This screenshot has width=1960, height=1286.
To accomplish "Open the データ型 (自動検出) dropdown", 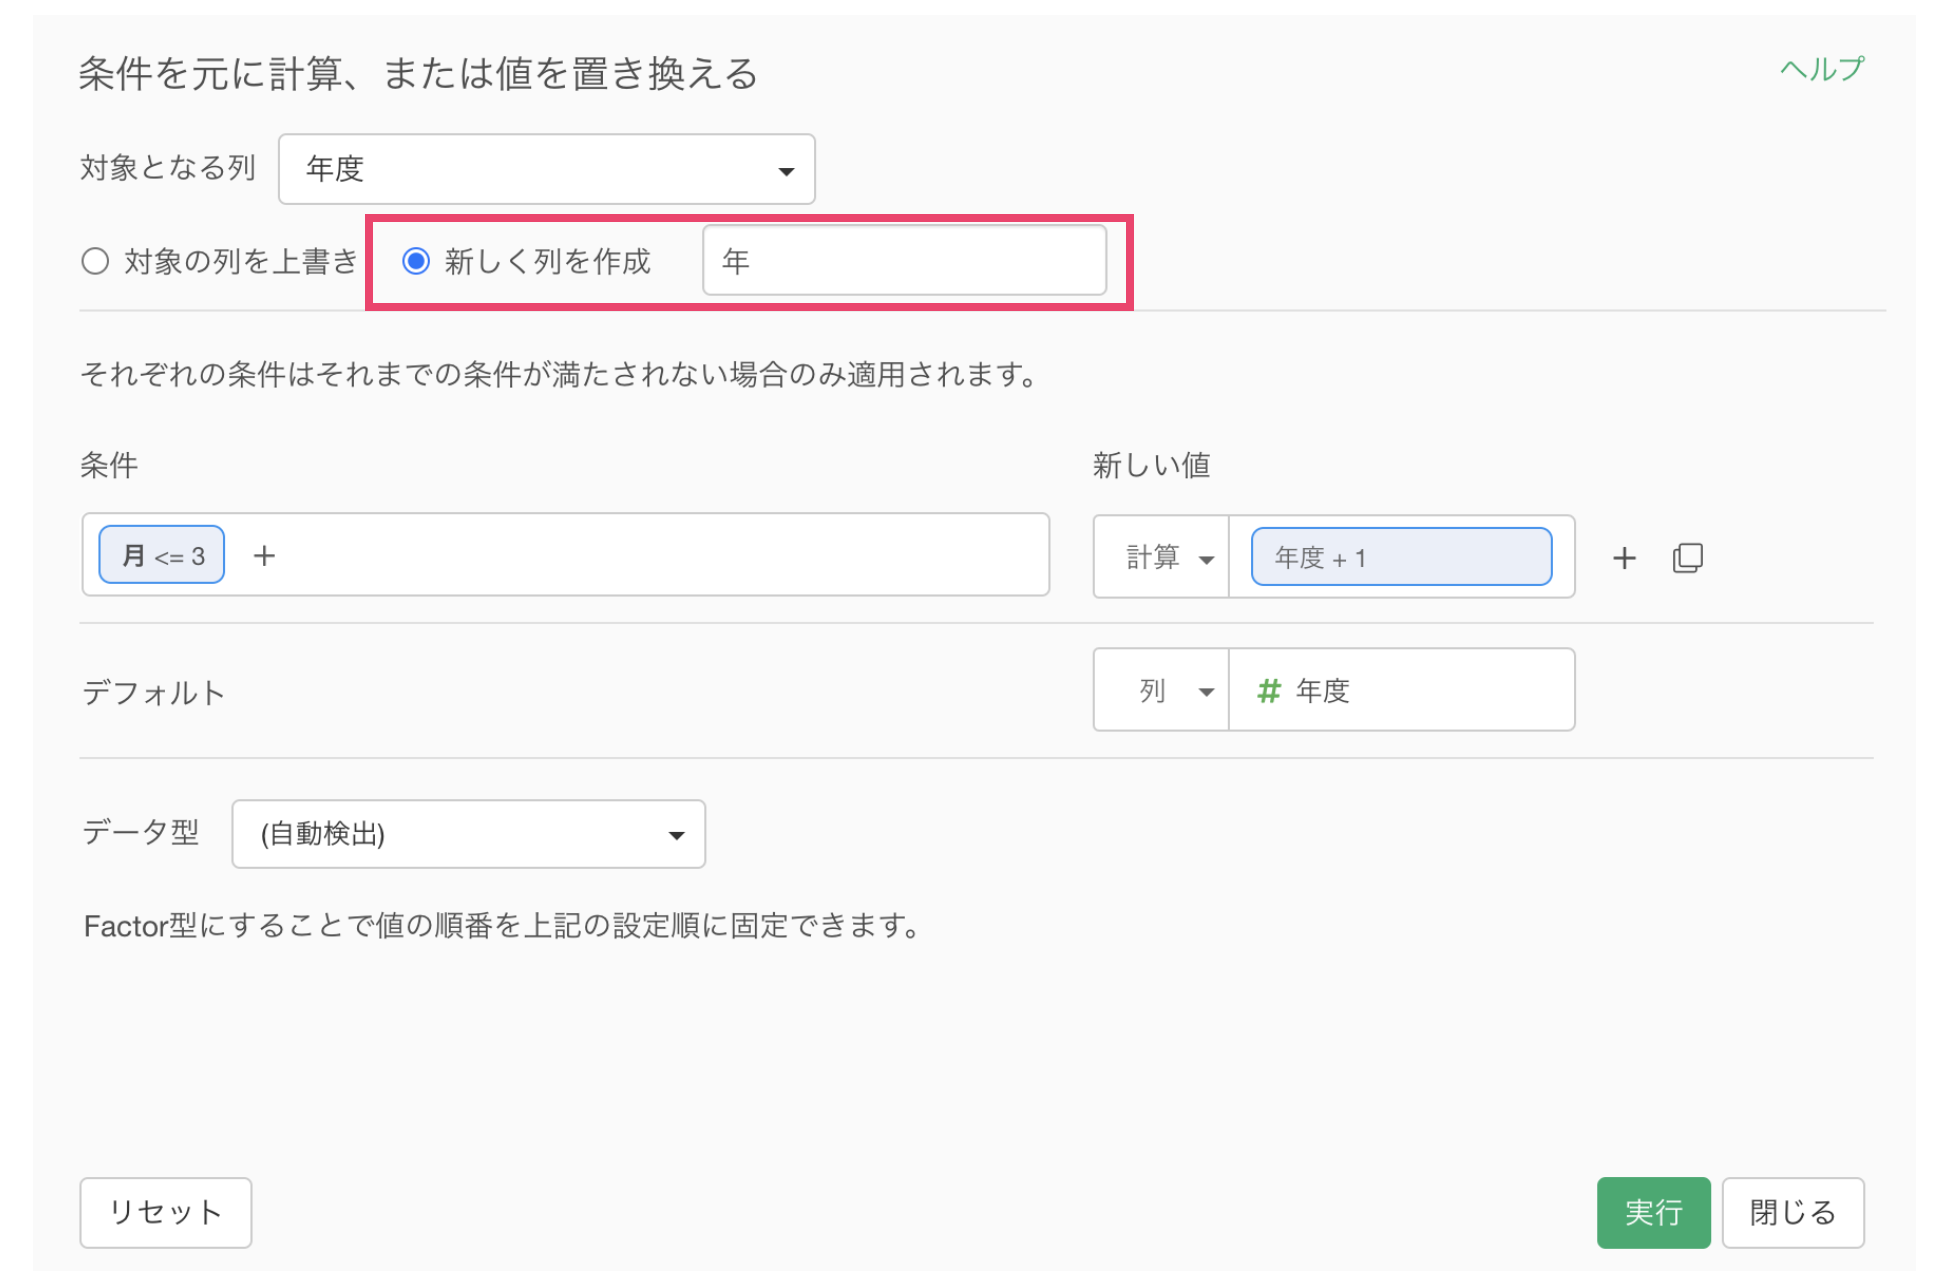I will coord(468,834).
